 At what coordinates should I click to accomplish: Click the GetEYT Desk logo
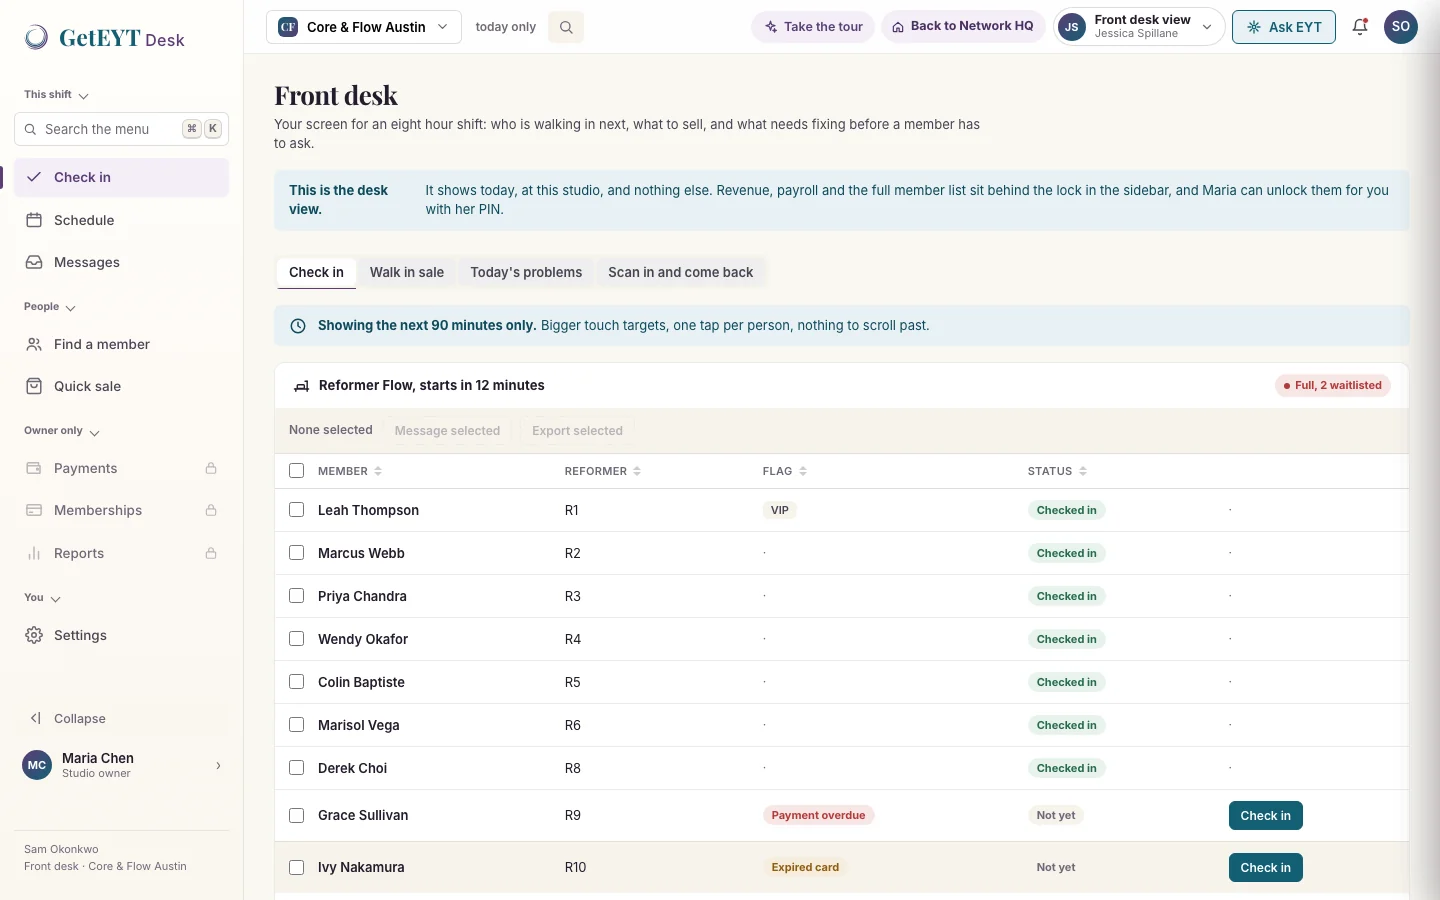(x=105, y=38)
